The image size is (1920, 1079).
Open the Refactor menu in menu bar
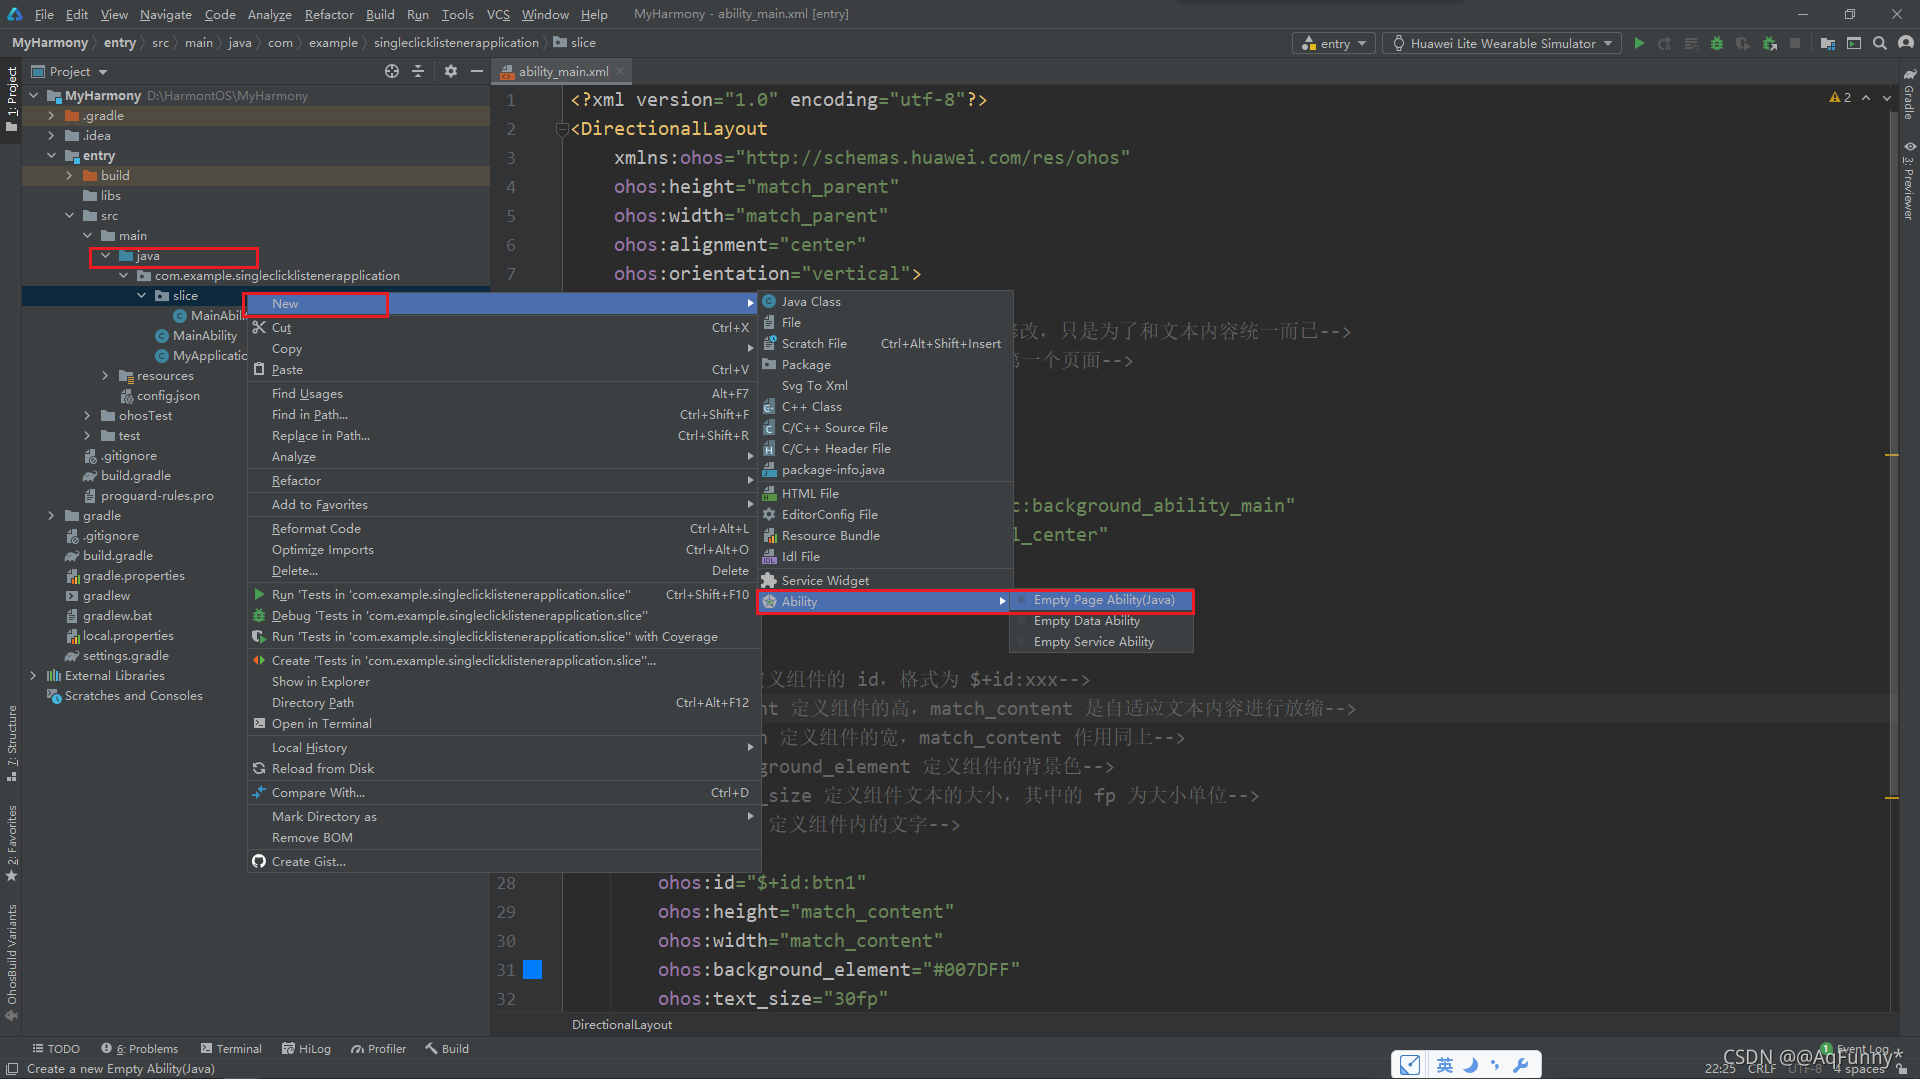(x=329, y=14)
